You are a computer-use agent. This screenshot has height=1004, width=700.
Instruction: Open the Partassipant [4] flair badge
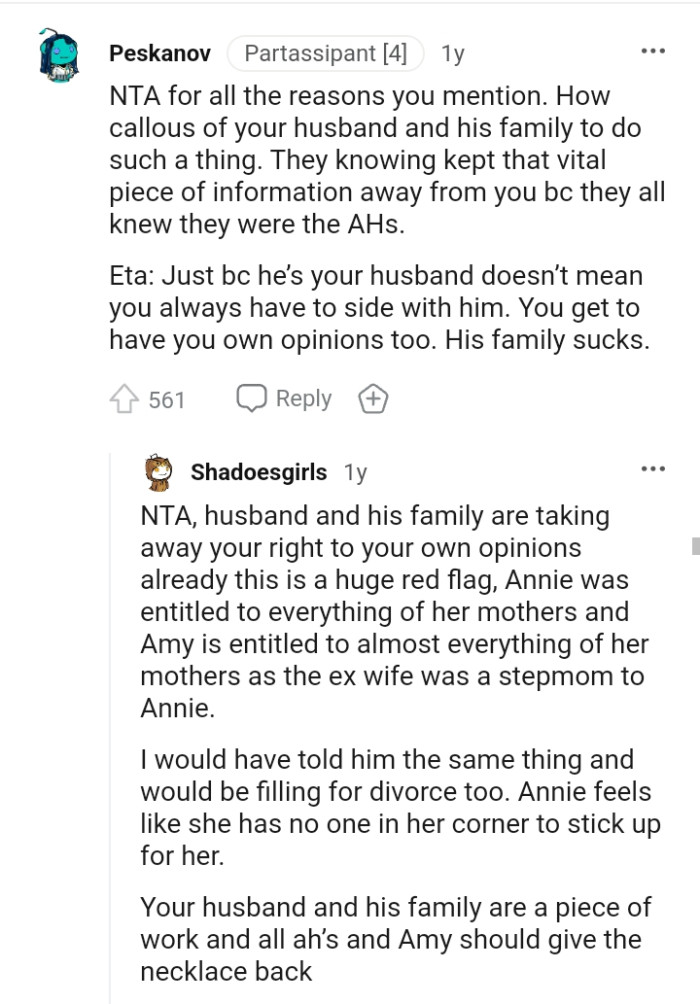pyautogui.click(x=326, y=53)
